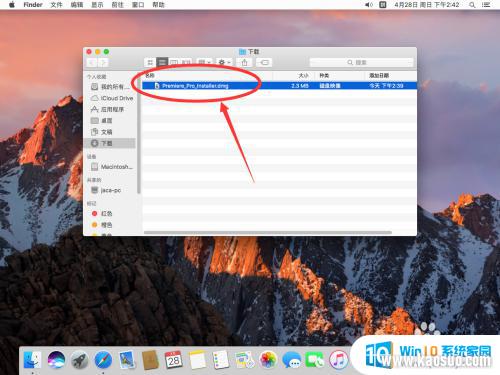Open Maps from the Dock
The width and height of the screenshot is (500, 375).
[x=244, y=360]
